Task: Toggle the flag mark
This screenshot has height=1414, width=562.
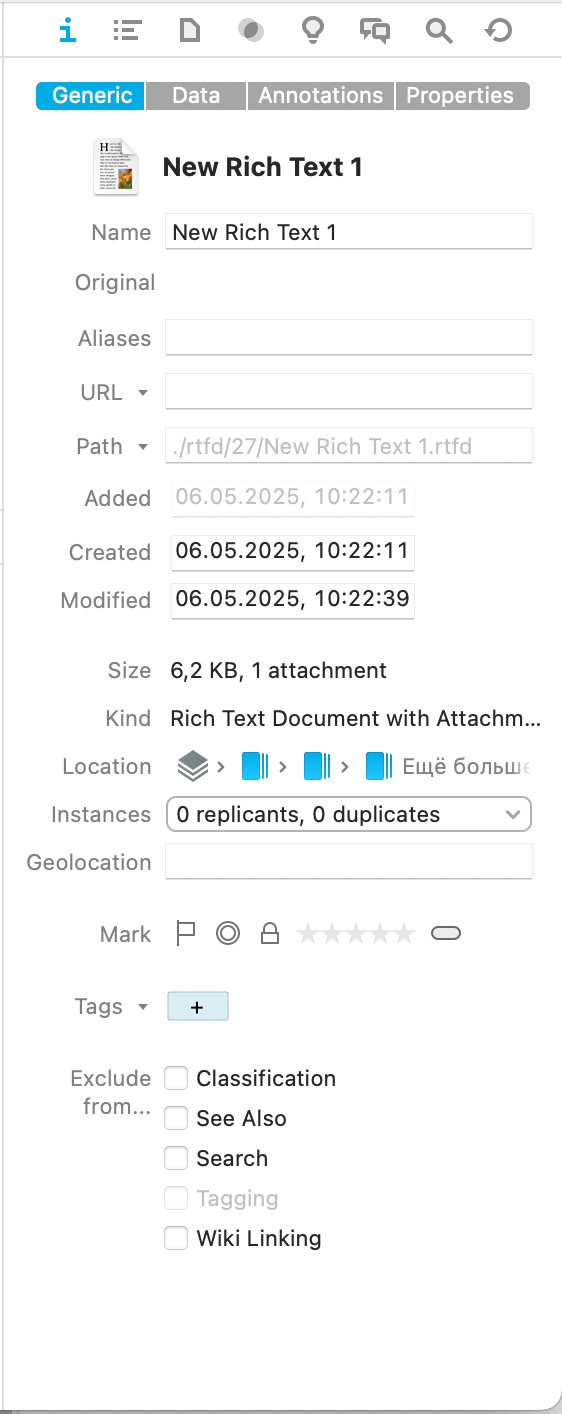Action: tap(185, 934)
